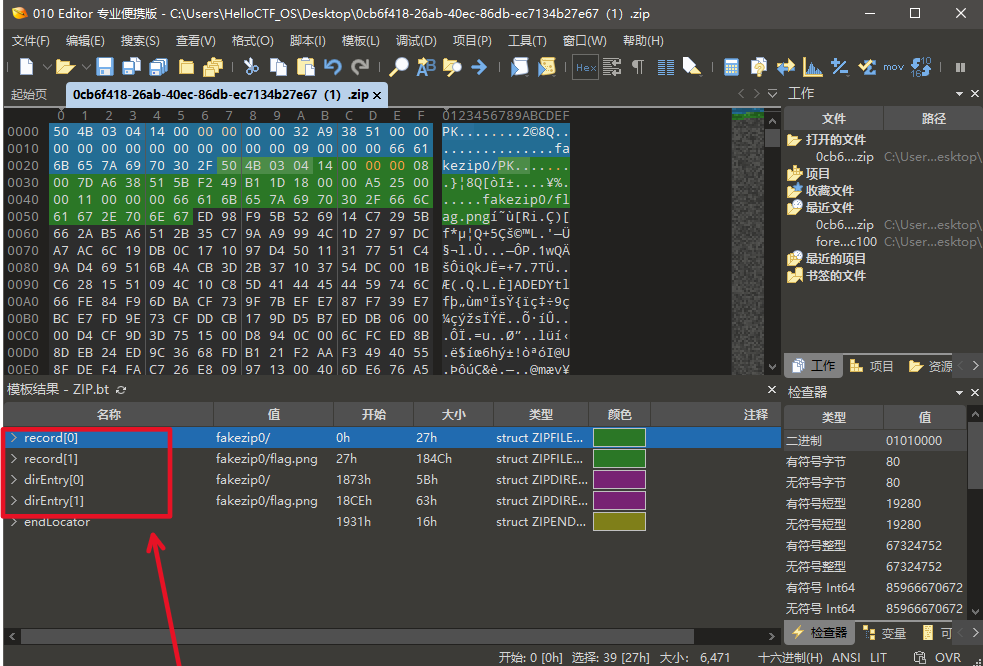
Task: Expand the dirEntry[1] tree node
Action: (x=14, y=500)
